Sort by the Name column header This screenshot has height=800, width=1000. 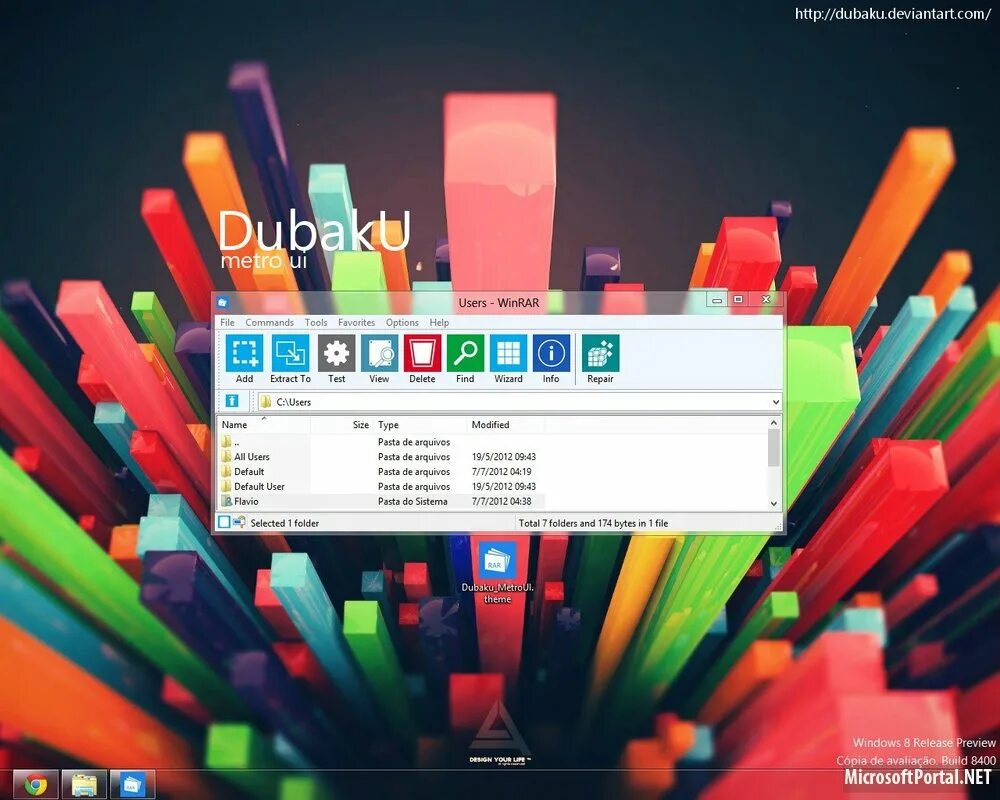pyautogui.click(x=265, y=425)
